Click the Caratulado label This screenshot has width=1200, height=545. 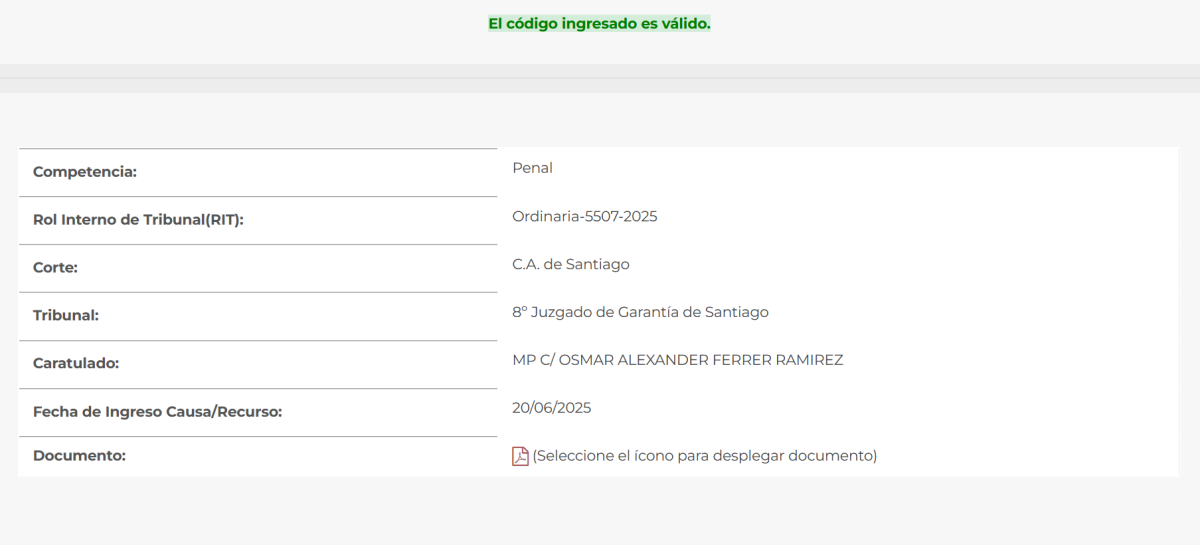76,364
